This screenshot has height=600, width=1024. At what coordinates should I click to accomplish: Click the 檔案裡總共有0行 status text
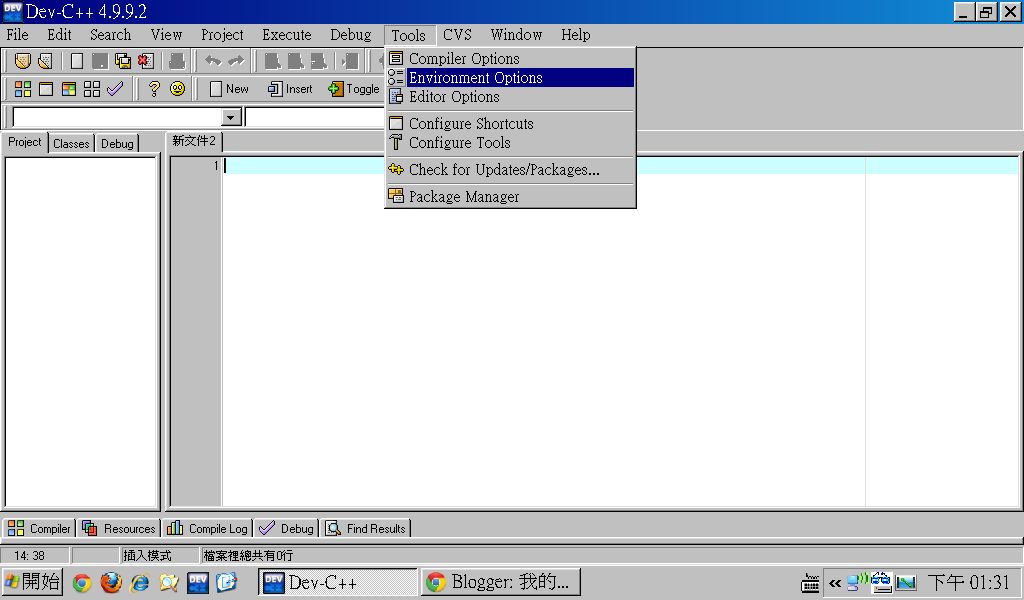coord(248,556)
